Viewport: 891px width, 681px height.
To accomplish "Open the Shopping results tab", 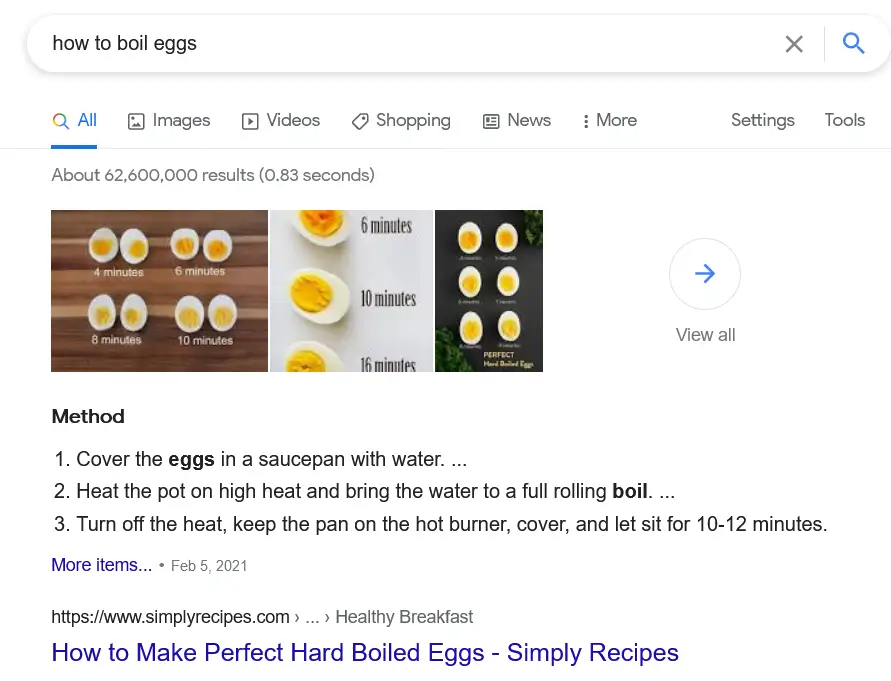I will click(x=401, y=121).
